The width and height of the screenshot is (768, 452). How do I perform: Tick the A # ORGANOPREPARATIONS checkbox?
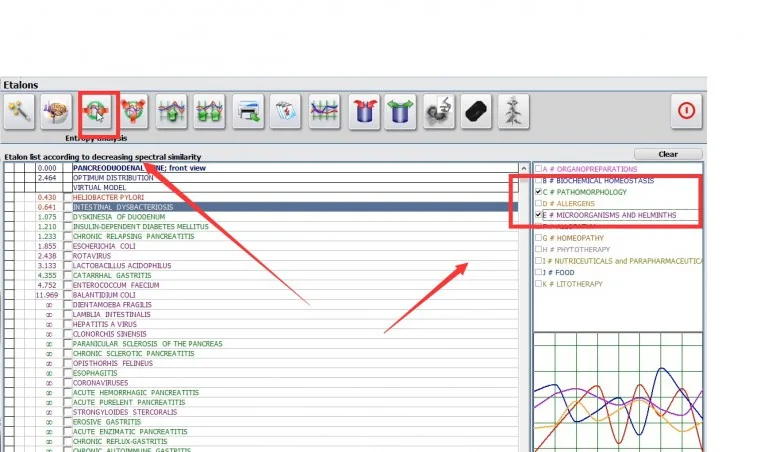[538, 168]
